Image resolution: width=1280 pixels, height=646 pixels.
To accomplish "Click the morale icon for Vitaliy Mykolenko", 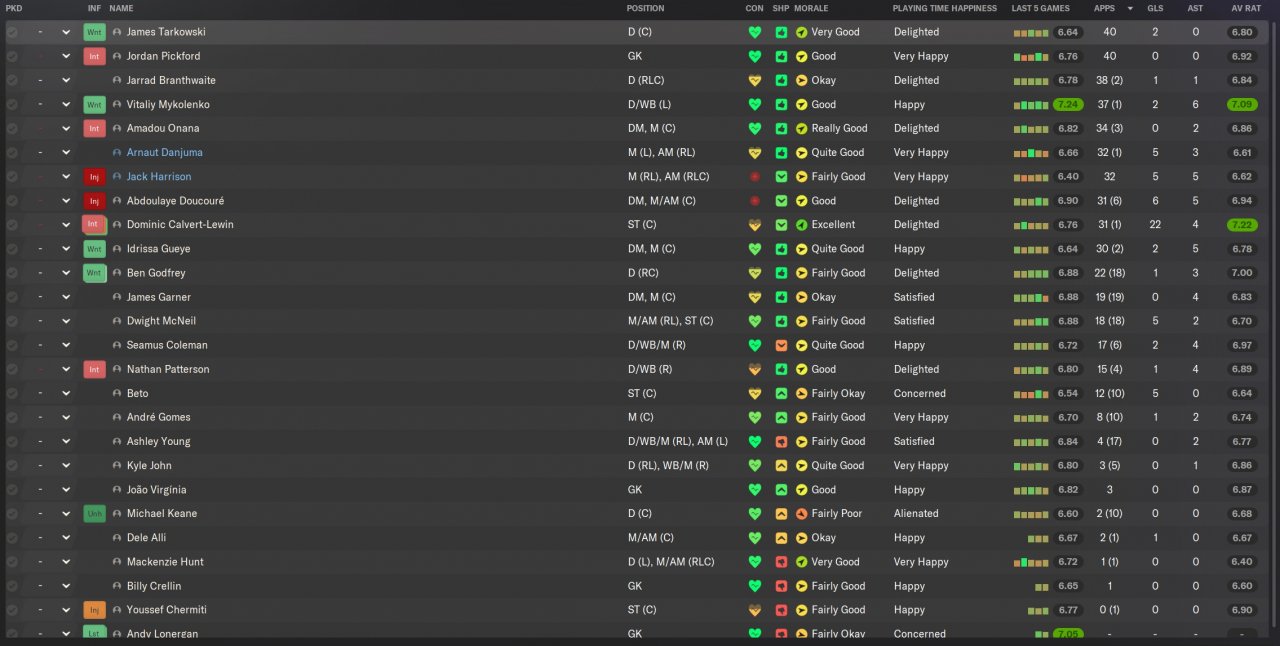I will [801, 105].
